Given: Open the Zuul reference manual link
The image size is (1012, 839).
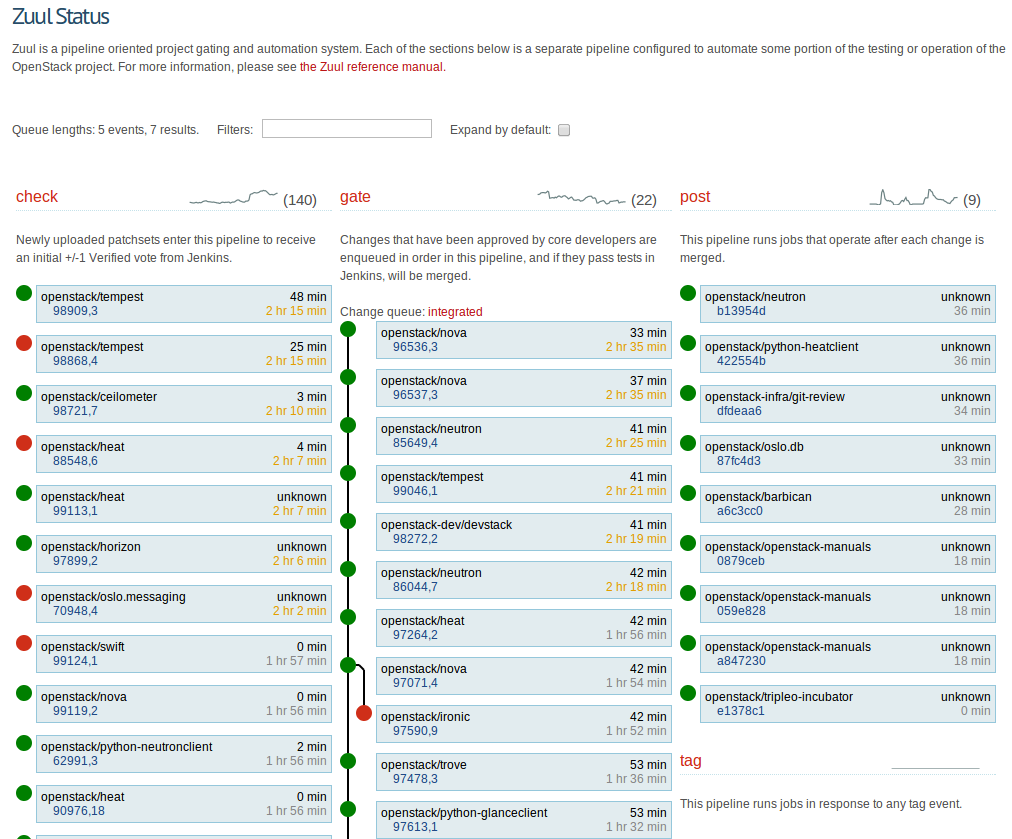Looking at the screenshot, I should pos(371,67).
